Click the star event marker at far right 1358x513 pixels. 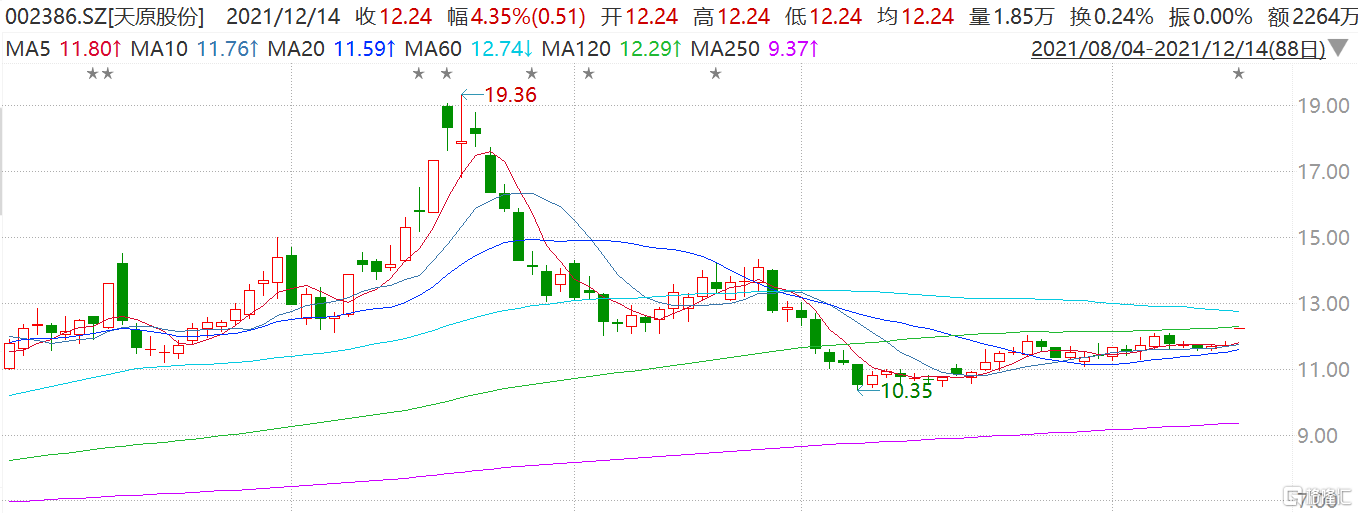pos(1239,73)
